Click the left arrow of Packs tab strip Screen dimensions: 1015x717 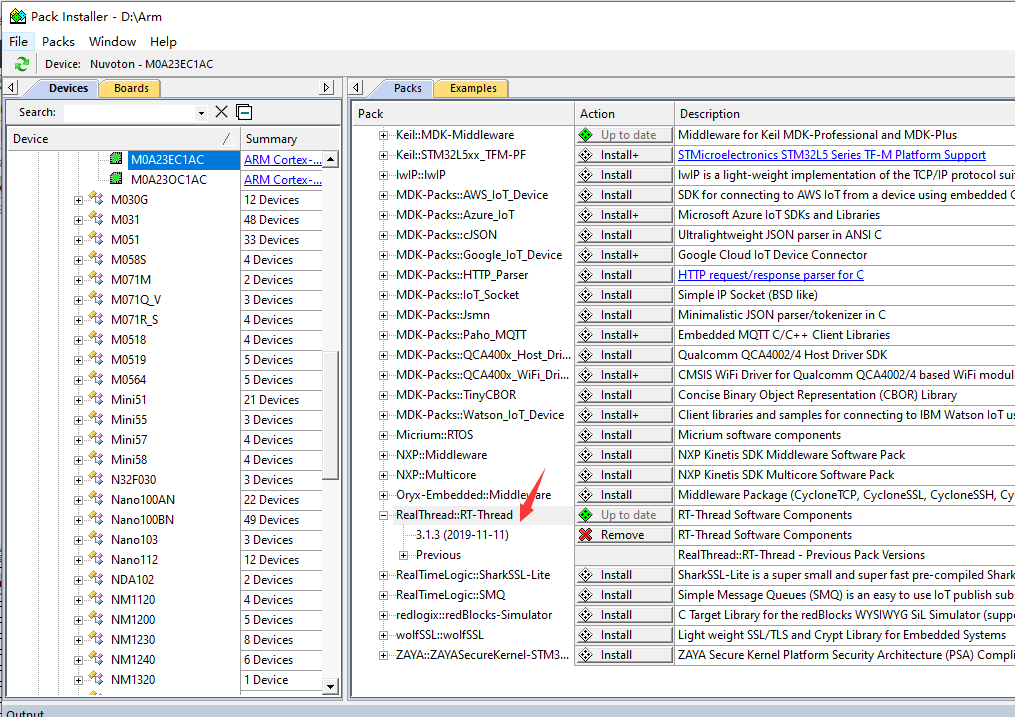[x=357, y=87]
